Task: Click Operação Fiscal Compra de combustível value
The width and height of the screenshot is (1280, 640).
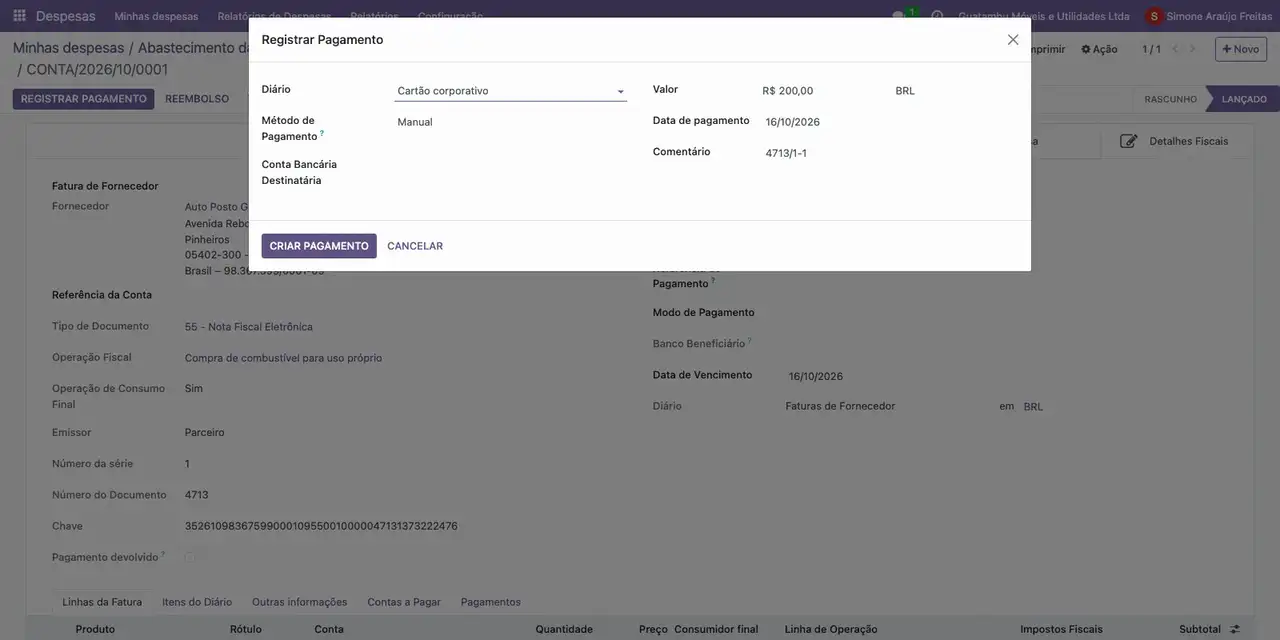Action: (283, 358)
